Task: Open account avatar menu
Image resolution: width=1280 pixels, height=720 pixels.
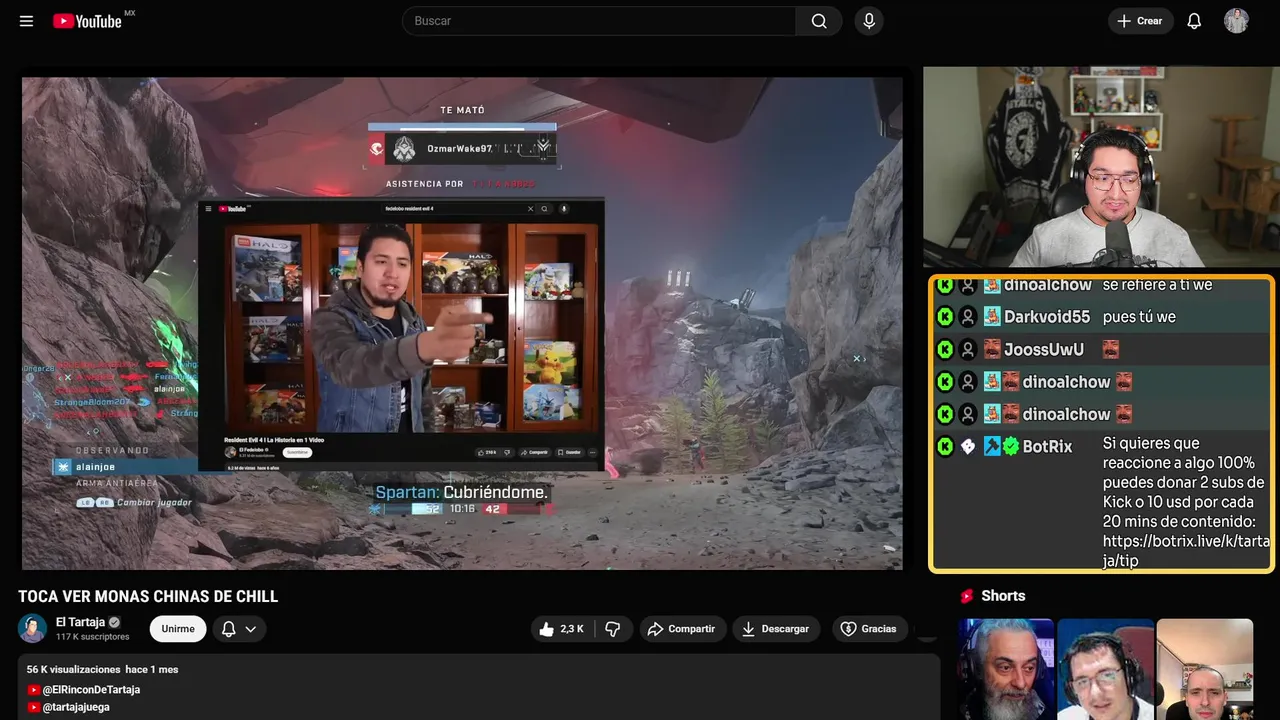Action: point(1236,21)
